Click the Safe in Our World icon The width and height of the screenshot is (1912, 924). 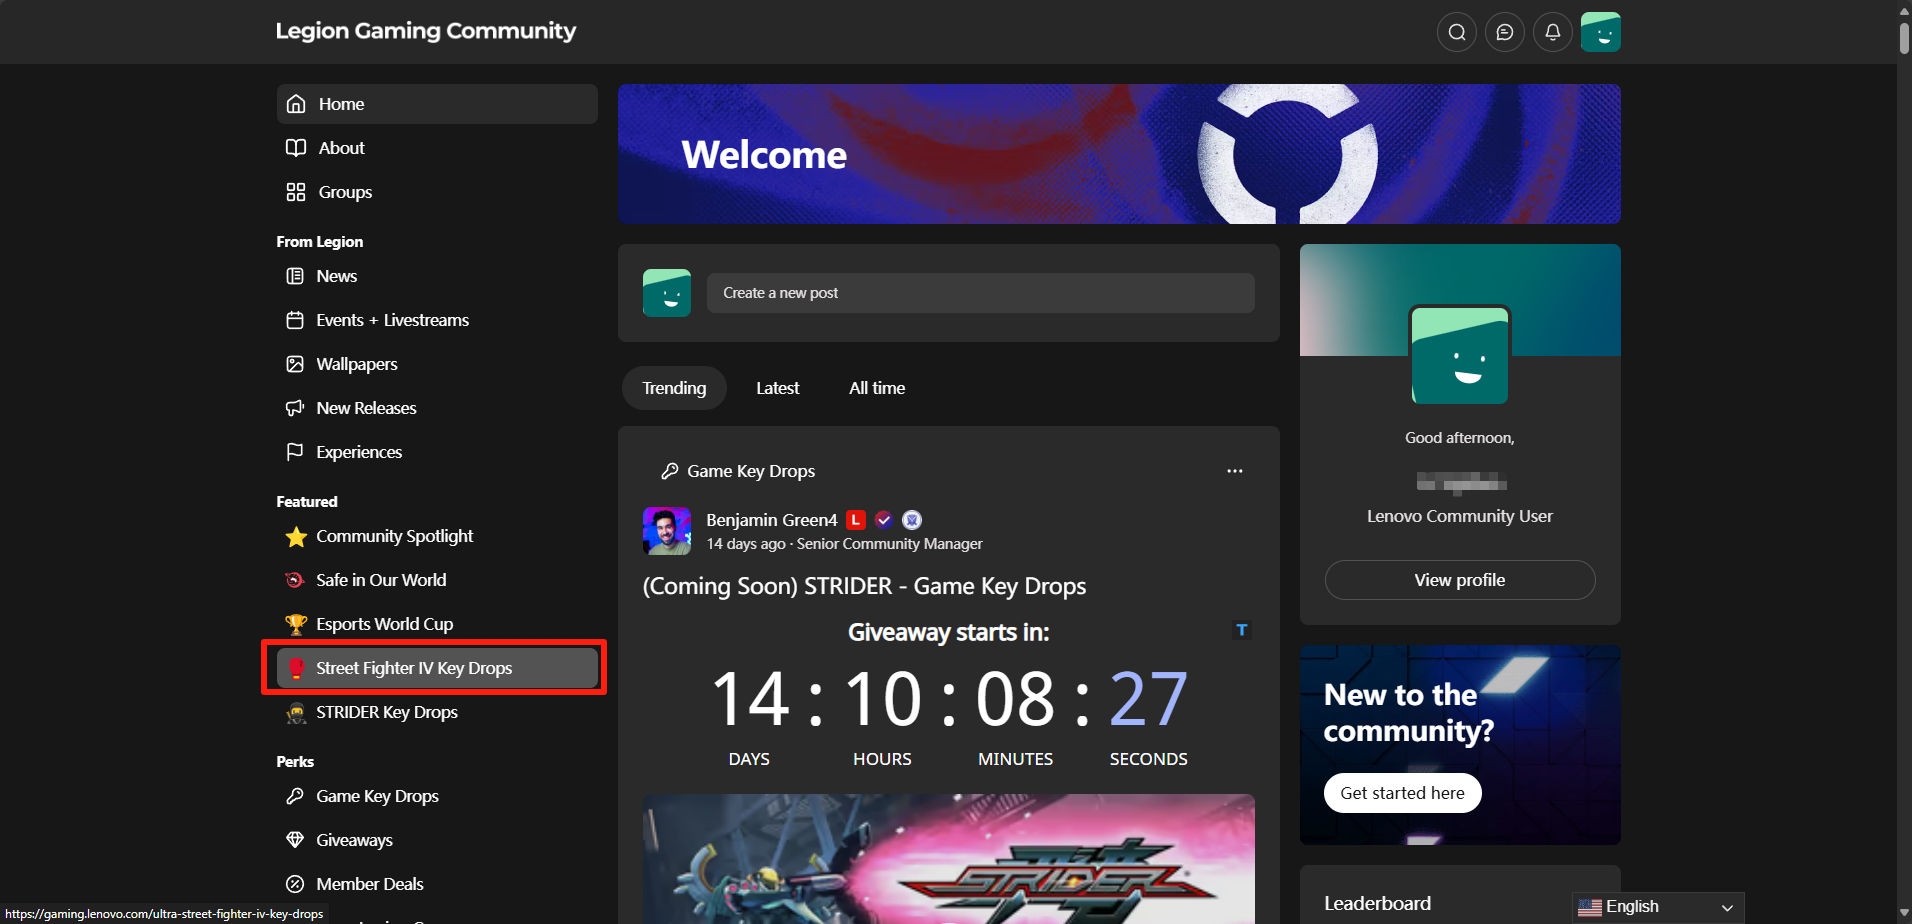pos(295,580)
